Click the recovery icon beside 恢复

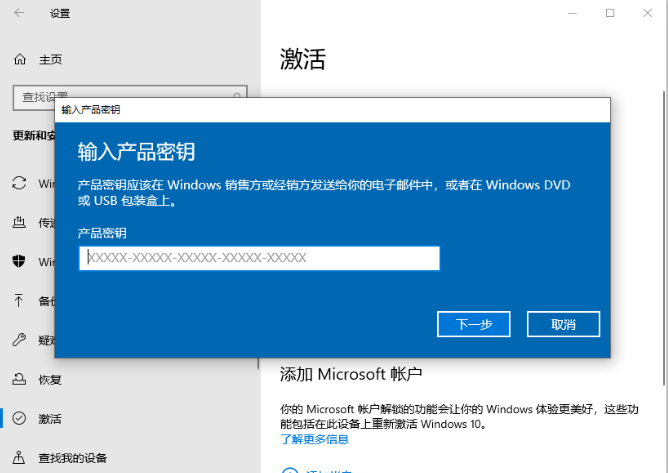coord(19,379)
